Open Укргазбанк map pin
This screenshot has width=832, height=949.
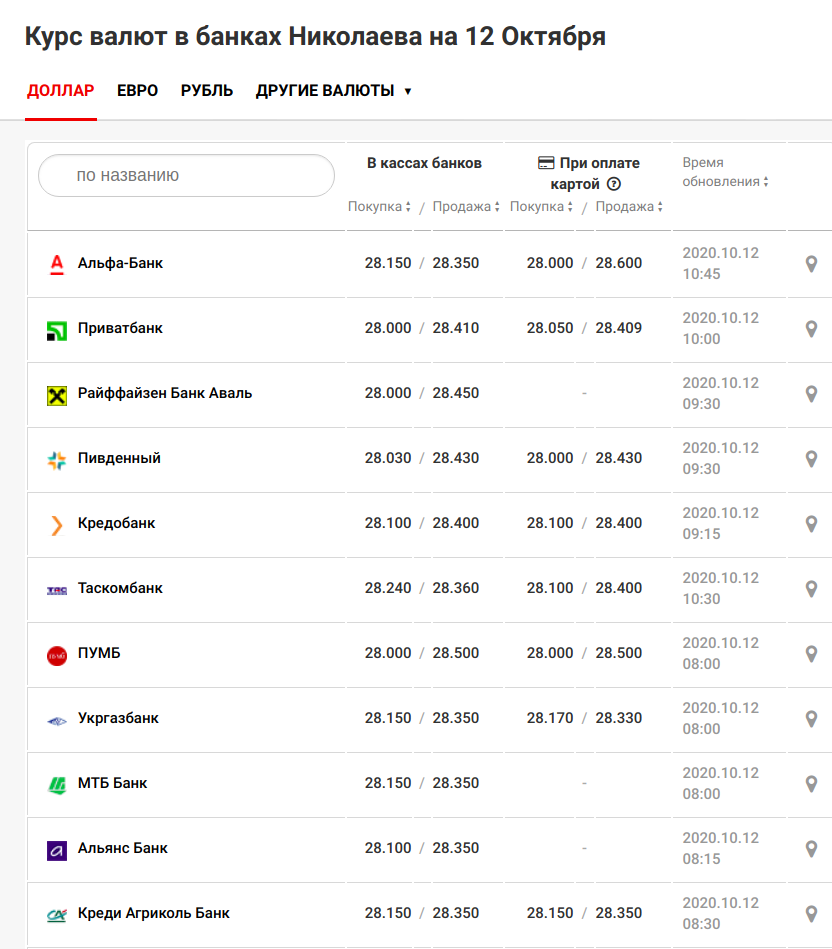(x=811, y=719)
